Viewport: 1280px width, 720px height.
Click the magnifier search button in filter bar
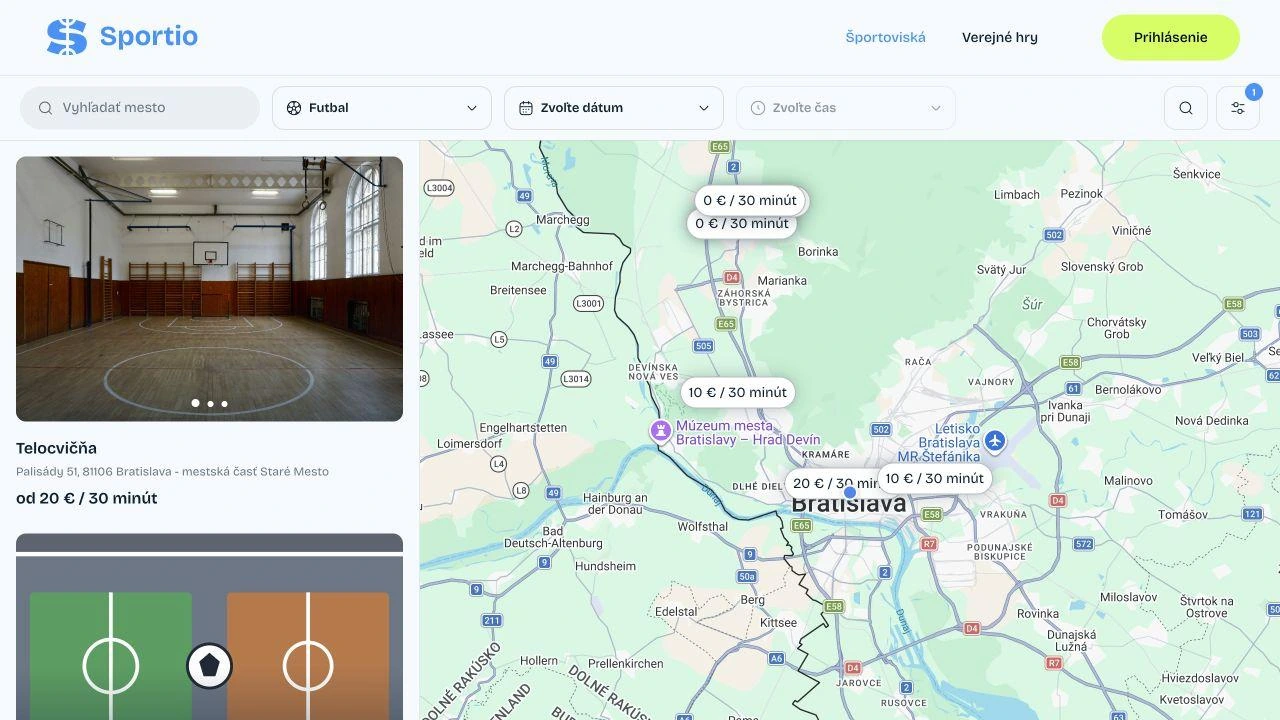point(1186,108)
